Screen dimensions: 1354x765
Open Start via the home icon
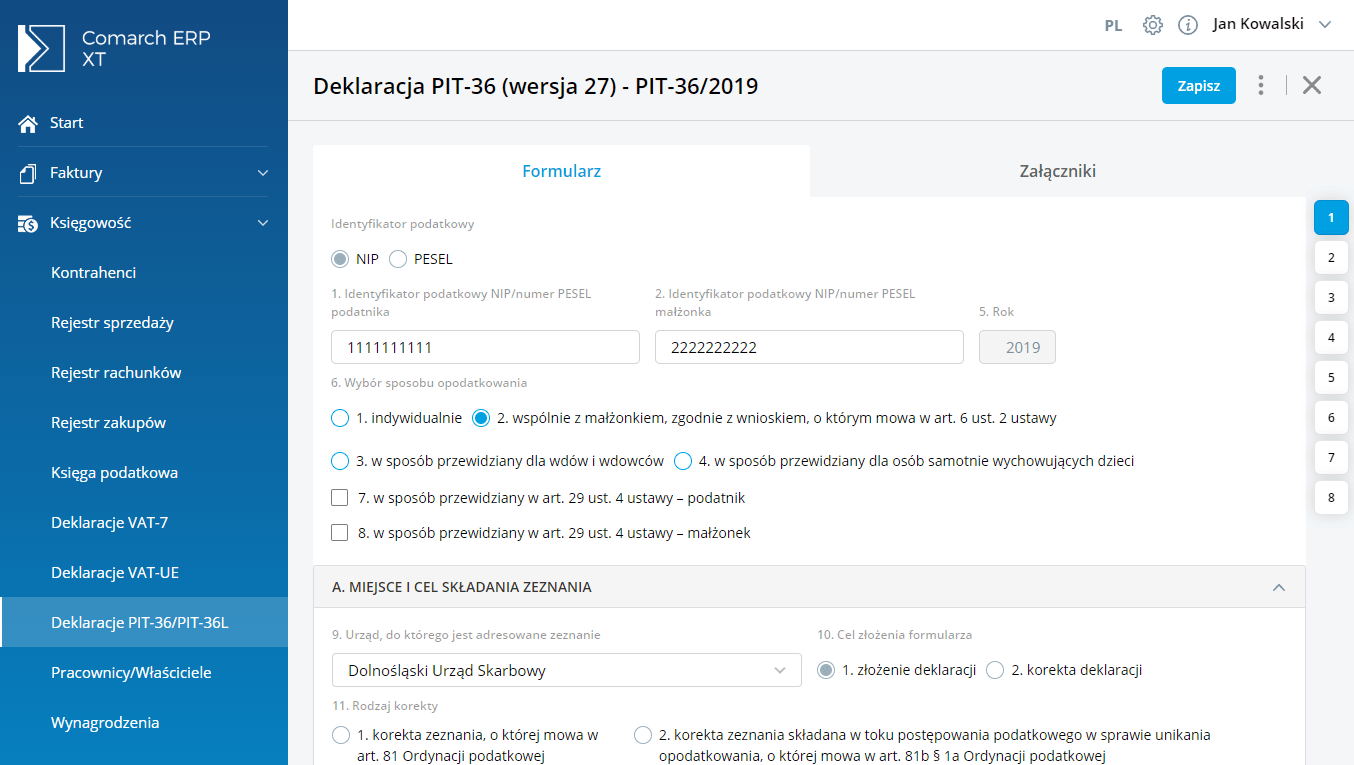[28, 123]
